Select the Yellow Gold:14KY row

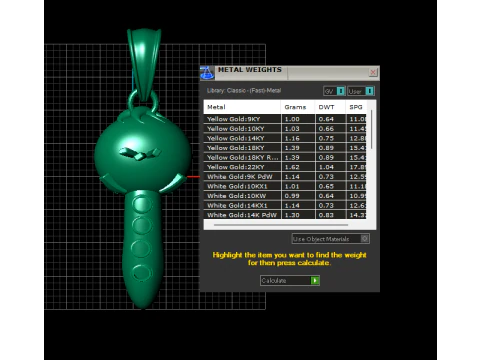pos(285,138)
